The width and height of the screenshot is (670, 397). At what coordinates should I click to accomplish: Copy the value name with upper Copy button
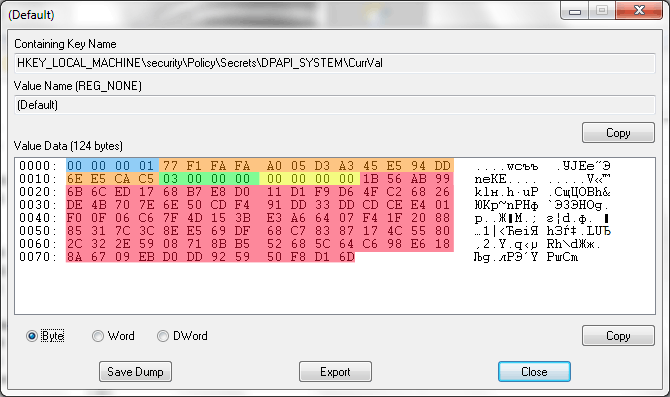[618, 133]
